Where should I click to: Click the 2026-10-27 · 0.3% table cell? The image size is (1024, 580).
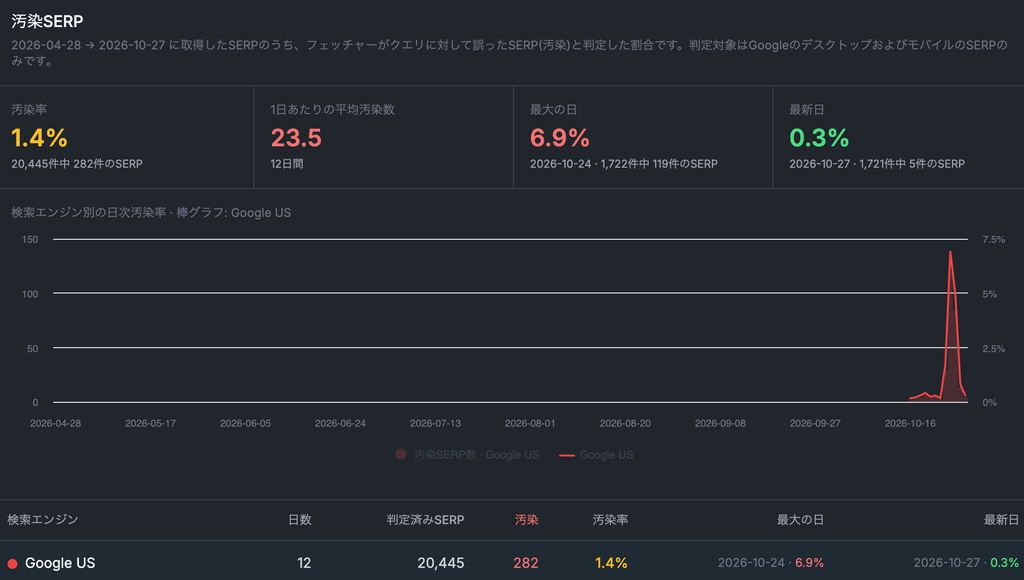[x=966, y=563]
